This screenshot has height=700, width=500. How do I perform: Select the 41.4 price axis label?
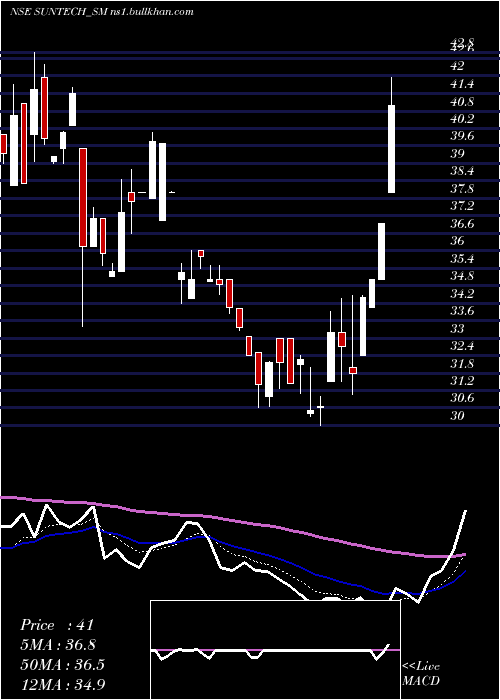pos(462,84)
